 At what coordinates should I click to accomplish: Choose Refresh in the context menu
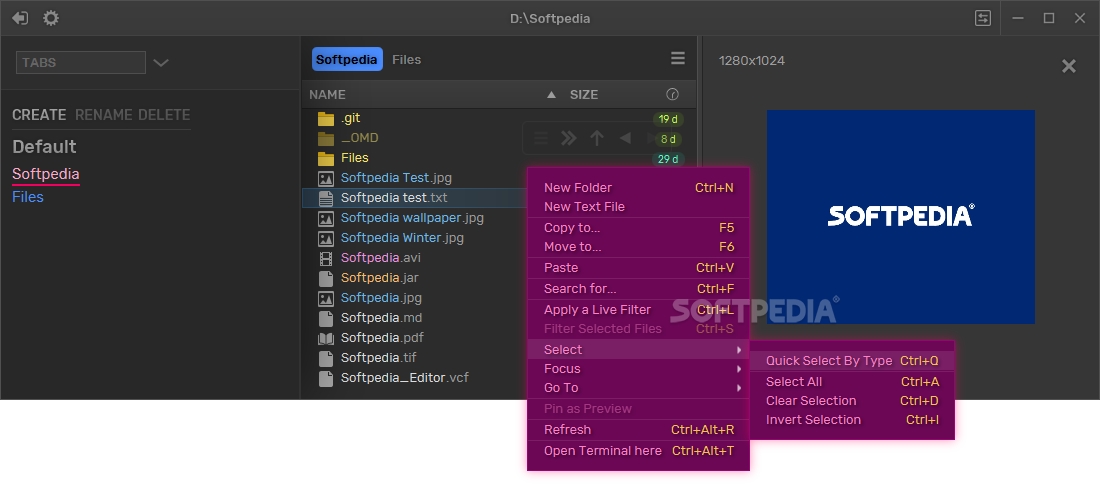(638, 429)
